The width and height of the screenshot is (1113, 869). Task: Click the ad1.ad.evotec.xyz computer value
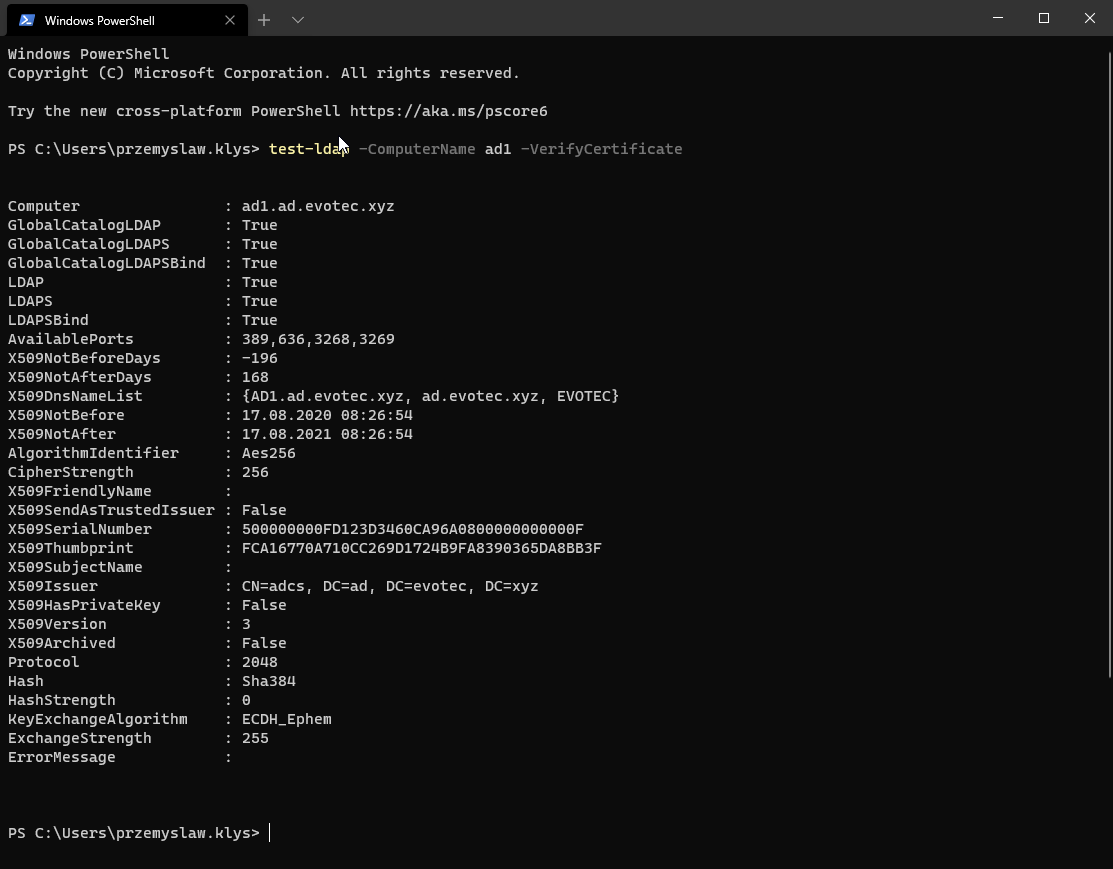(318, 206)
